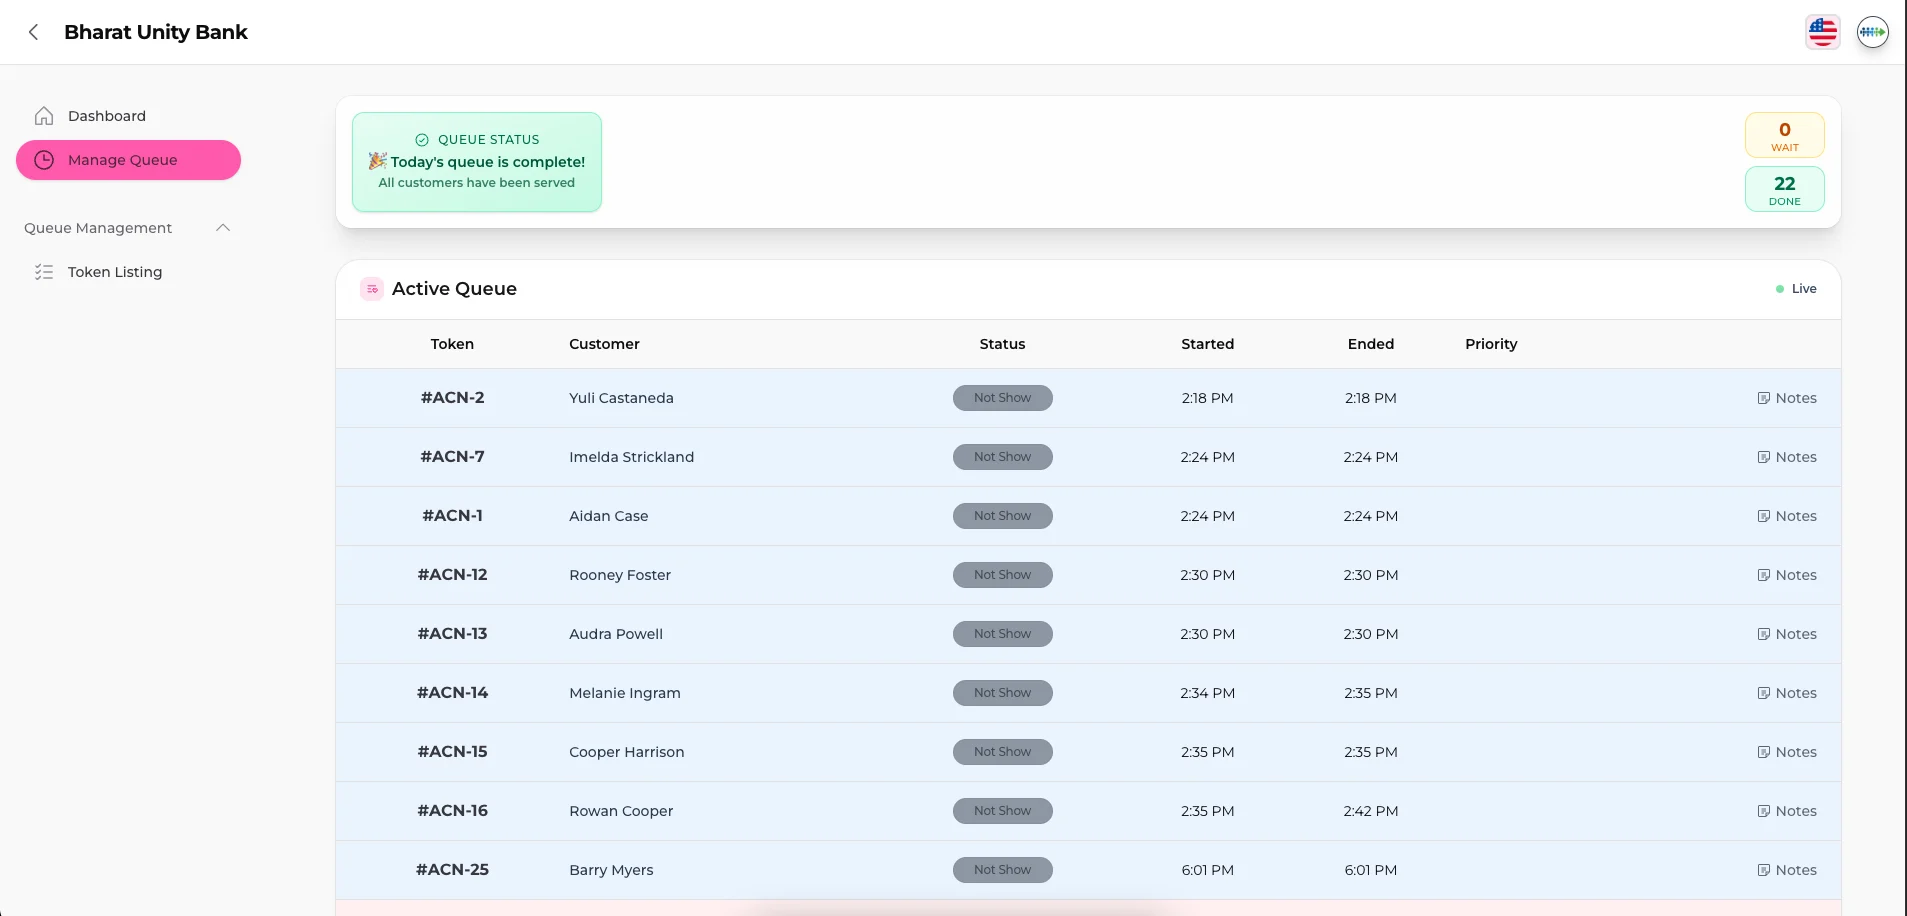
Task: Open the Dashboard menu item
Action: pyautogui.click(x=107, y=116)
